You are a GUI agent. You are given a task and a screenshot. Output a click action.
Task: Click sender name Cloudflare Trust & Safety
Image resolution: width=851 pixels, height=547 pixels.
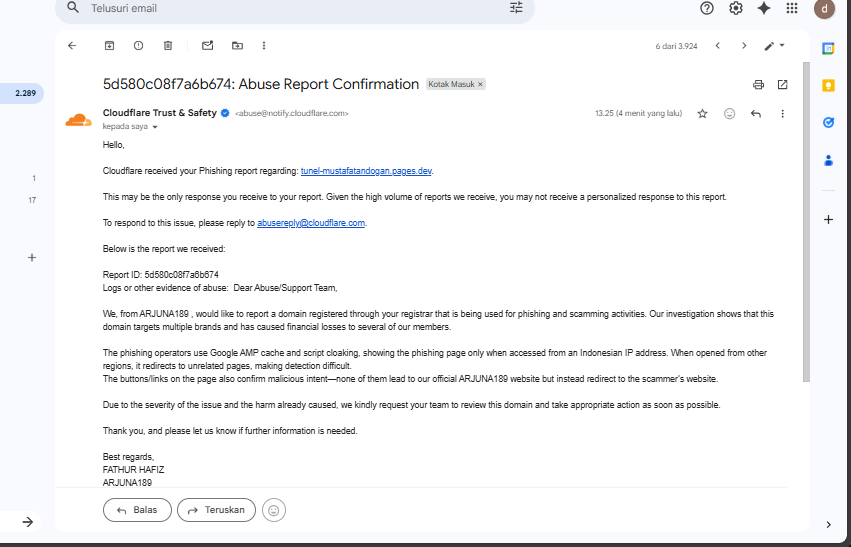click(x=160, y=113)
